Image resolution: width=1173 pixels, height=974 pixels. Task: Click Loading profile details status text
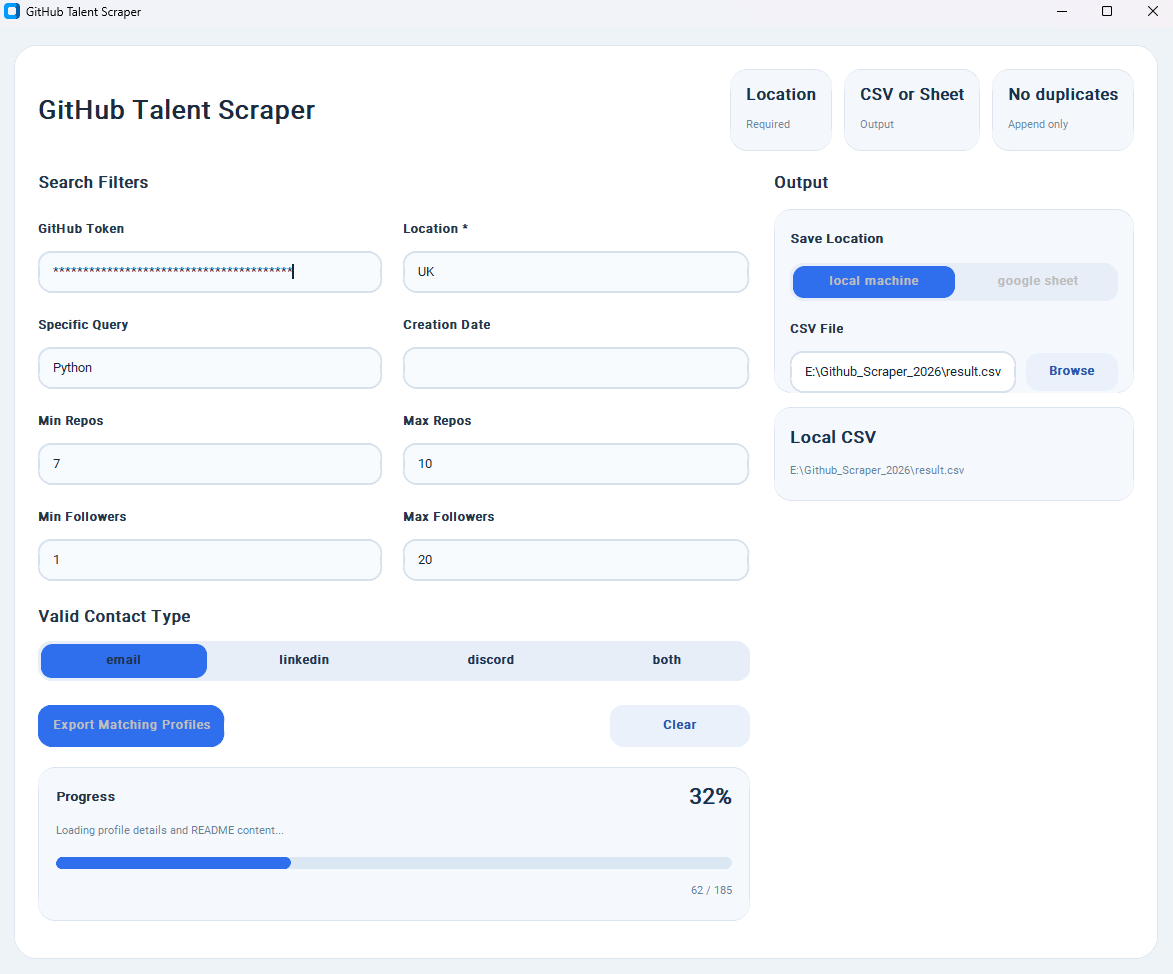tap(170, 830)
